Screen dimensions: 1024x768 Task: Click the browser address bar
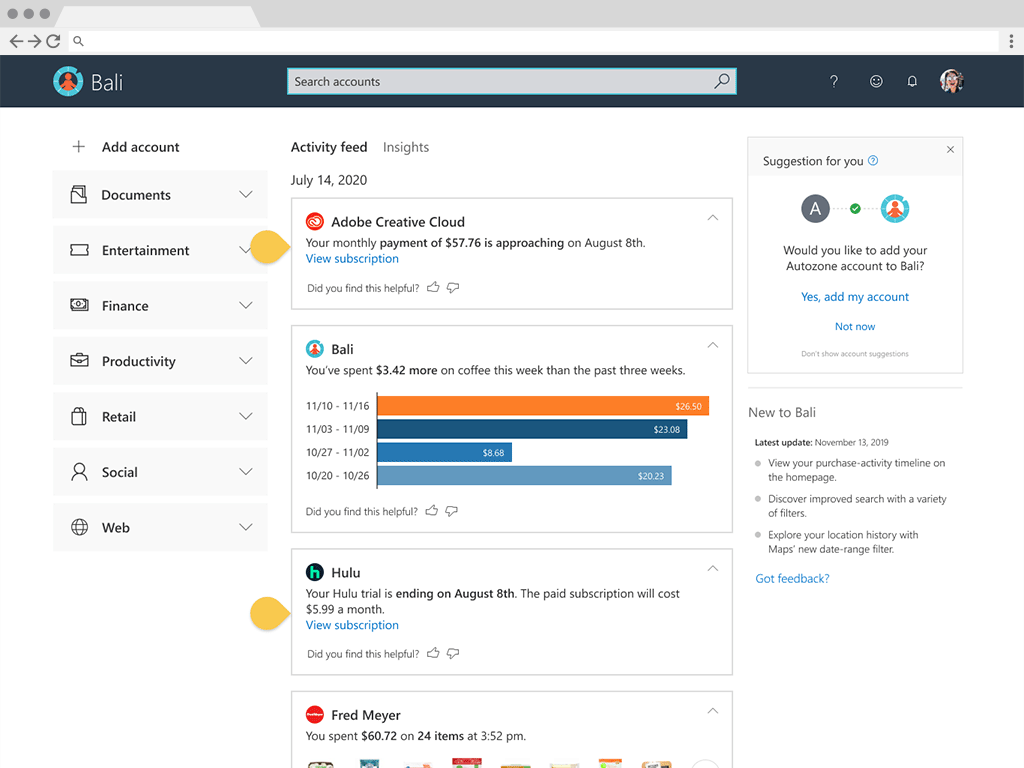click(533, 41)
